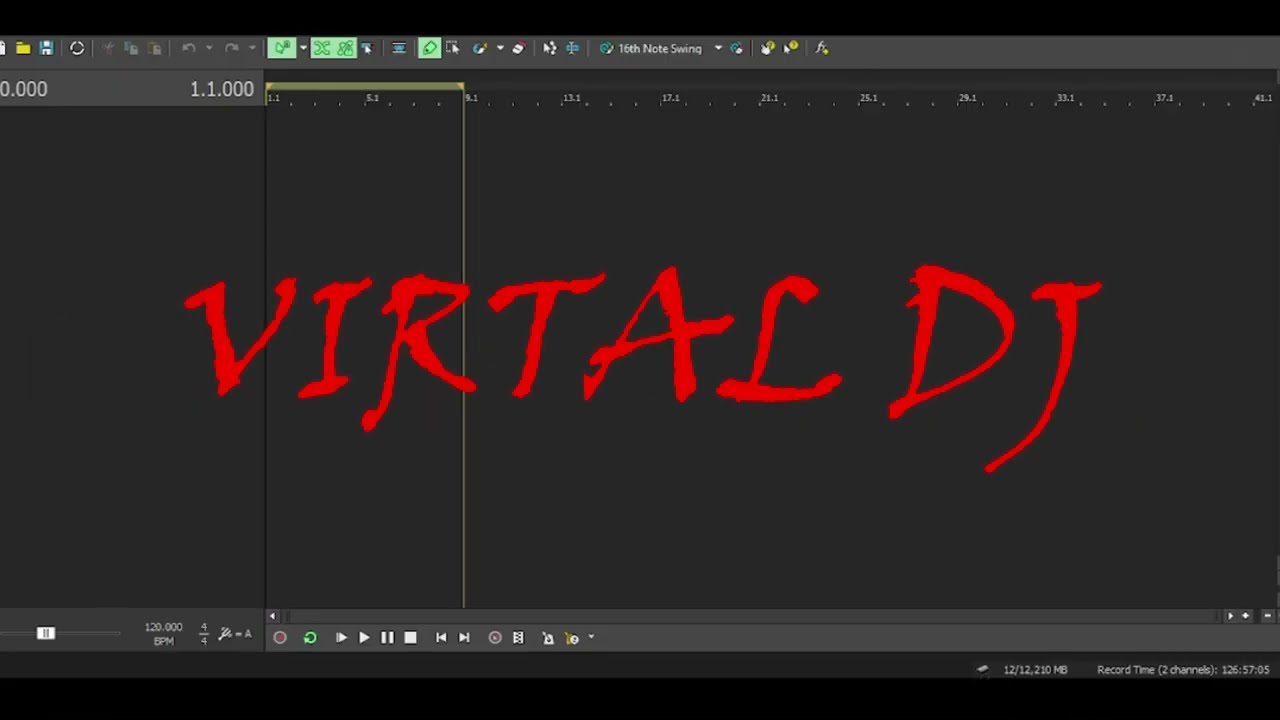Click the Play button in transport
This screenshot has height=720, width=1280.
coord(364,638)
